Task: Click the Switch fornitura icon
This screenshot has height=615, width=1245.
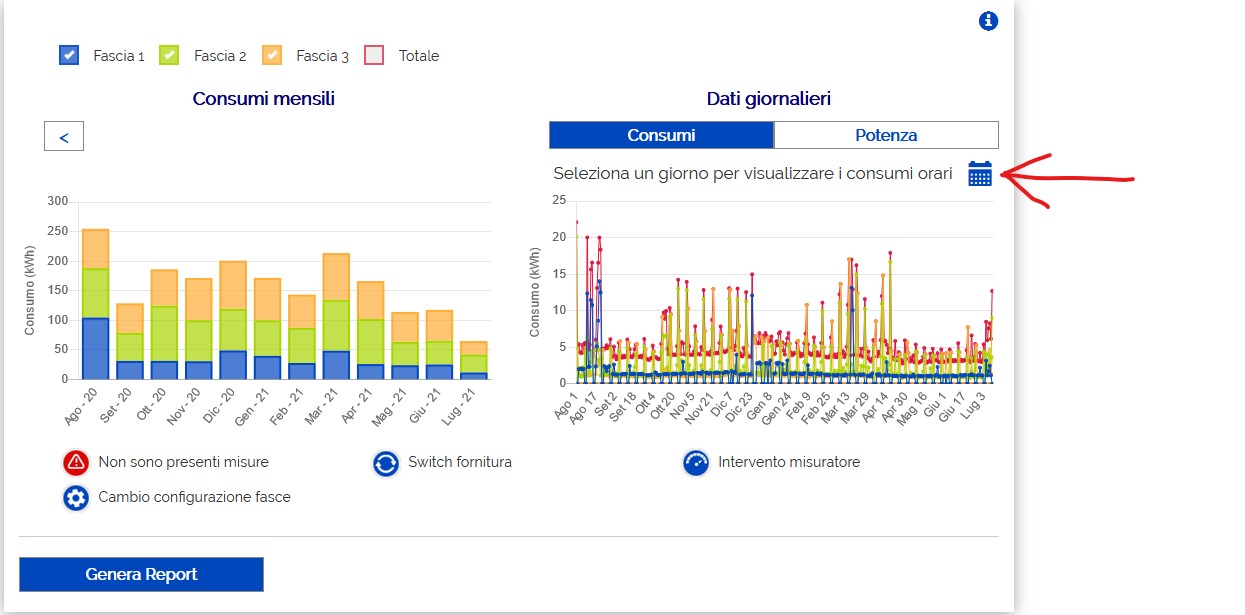Action: [386, 463]
